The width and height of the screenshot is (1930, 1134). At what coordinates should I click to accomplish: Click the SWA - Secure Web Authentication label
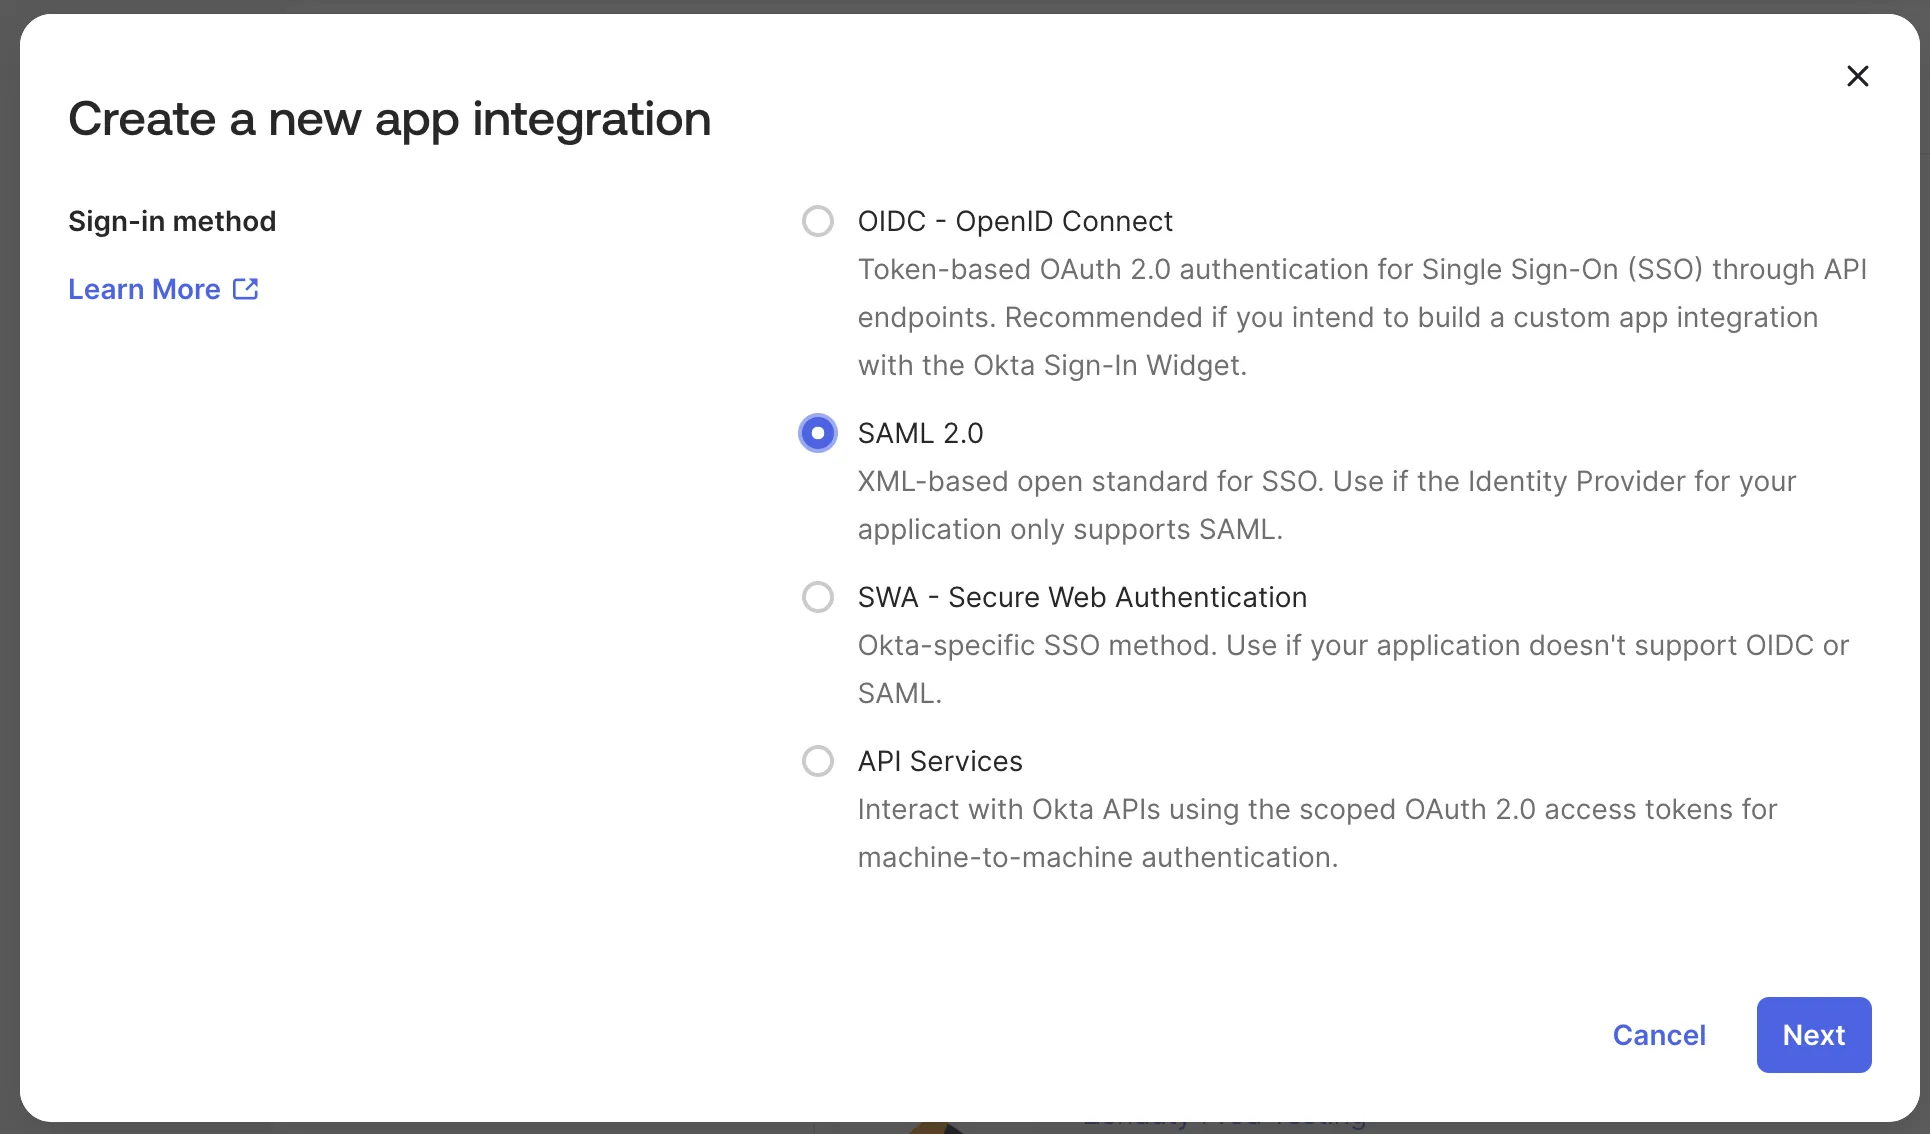click(1082, 597)
